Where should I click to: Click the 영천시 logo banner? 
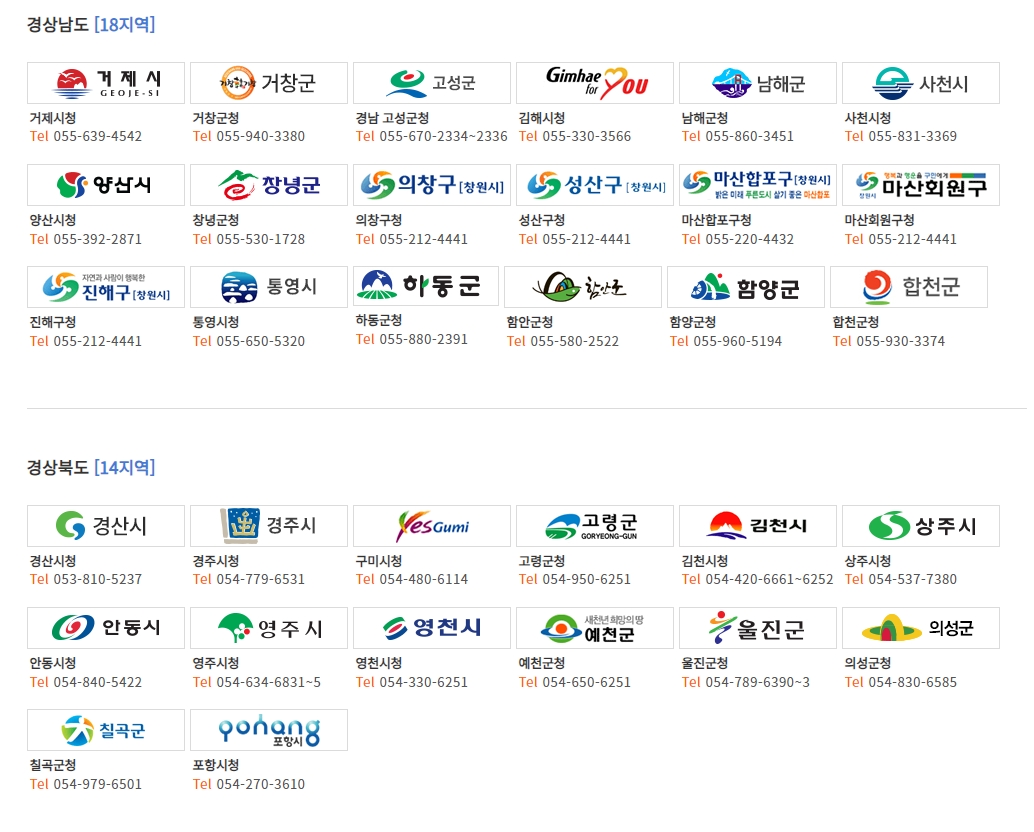432,628
